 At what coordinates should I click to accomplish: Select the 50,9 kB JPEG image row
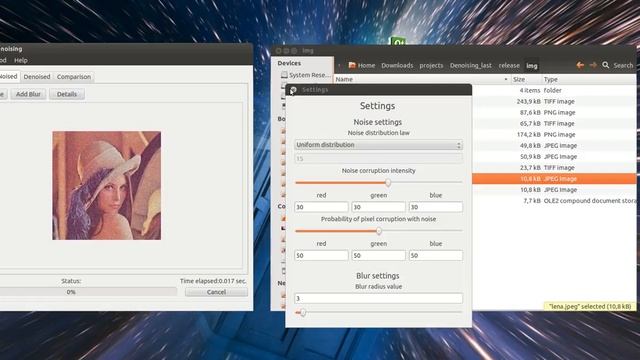click(x=554, y=156)
